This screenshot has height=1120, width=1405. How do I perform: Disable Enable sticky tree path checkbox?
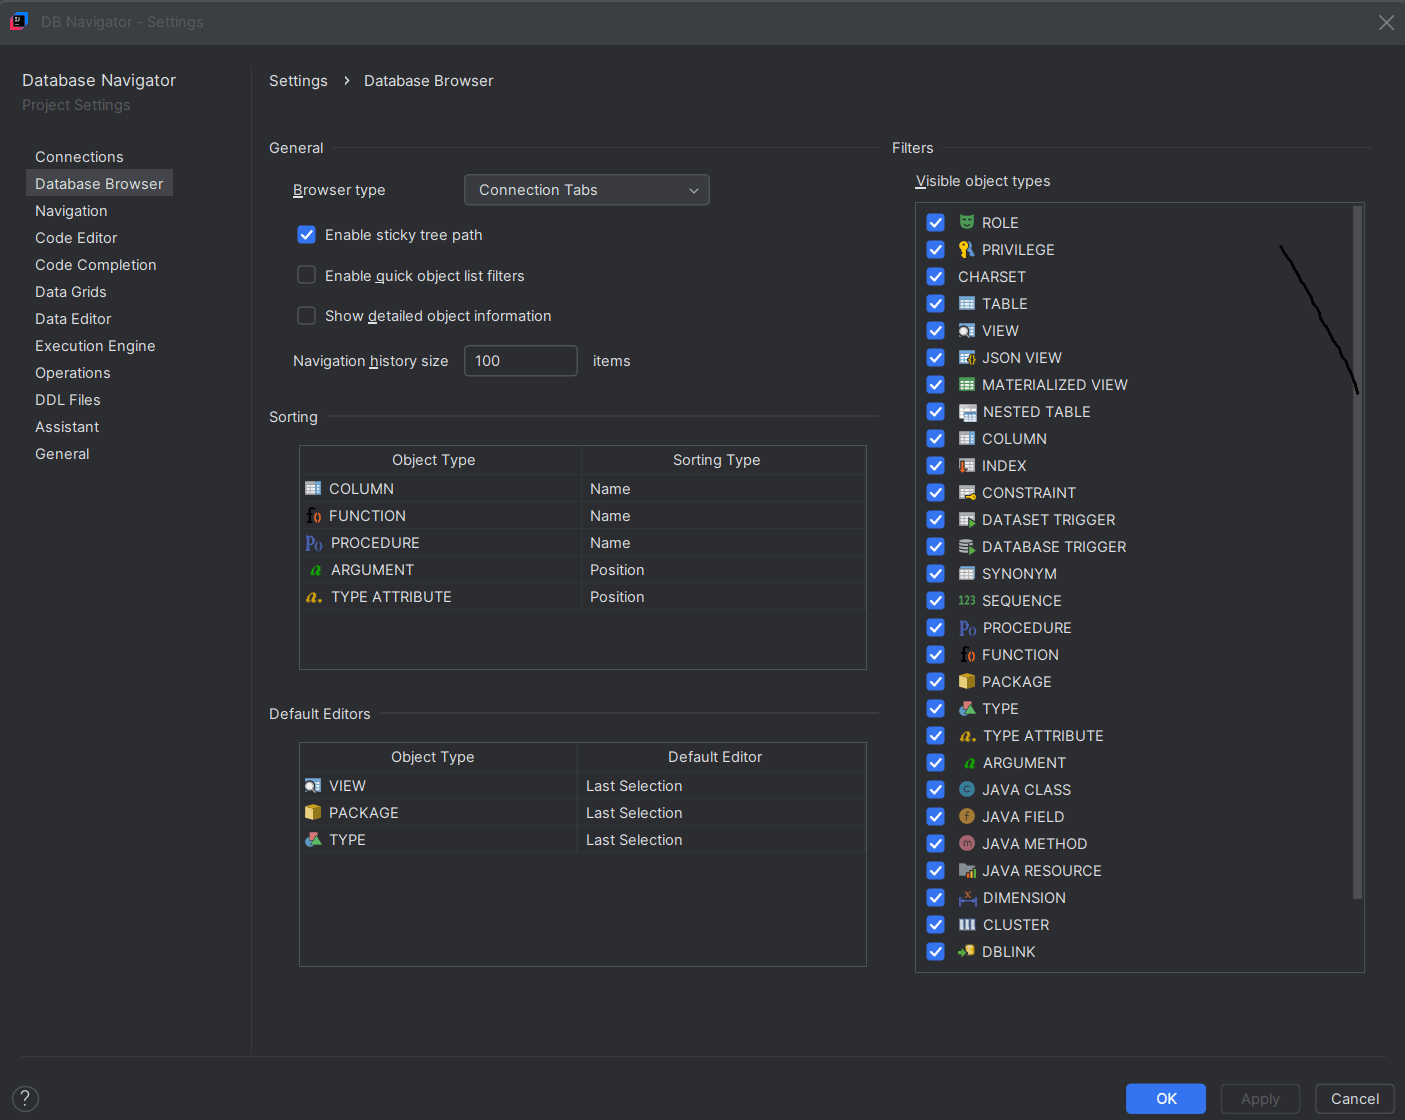(x=307, y=235)
